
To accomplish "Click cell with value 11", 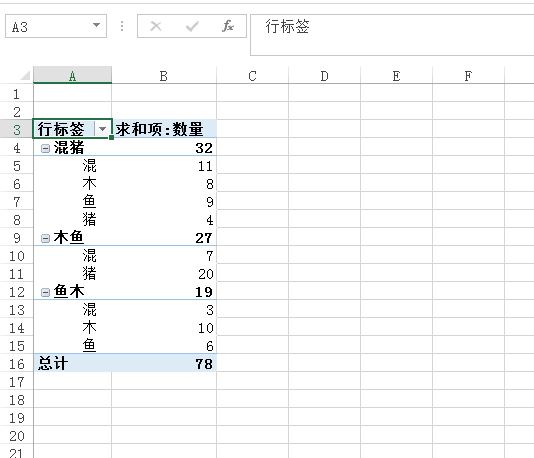I will pyautogui.click(x=164, y=166).
